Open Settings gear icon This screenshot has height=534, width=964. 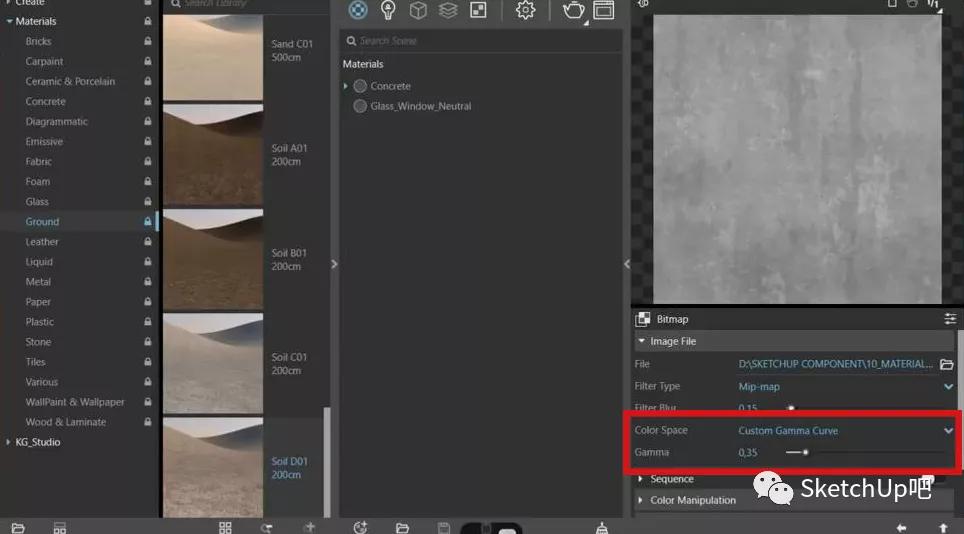[x=525, y=10]
